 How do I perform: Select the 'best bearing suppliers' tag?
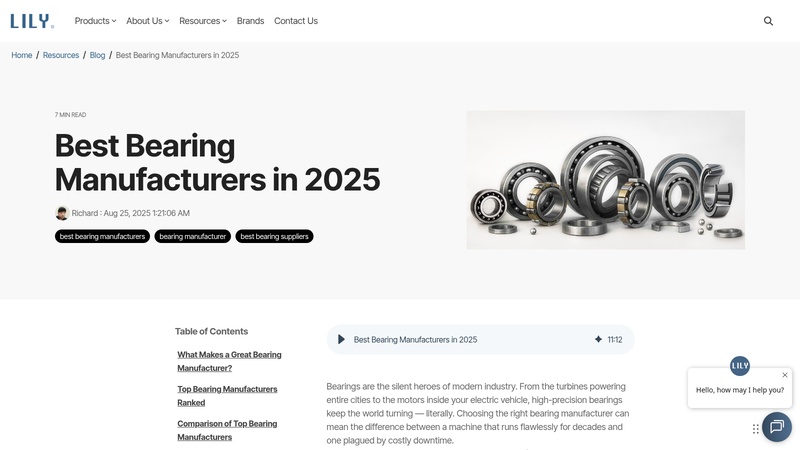(x=274, y=236)
